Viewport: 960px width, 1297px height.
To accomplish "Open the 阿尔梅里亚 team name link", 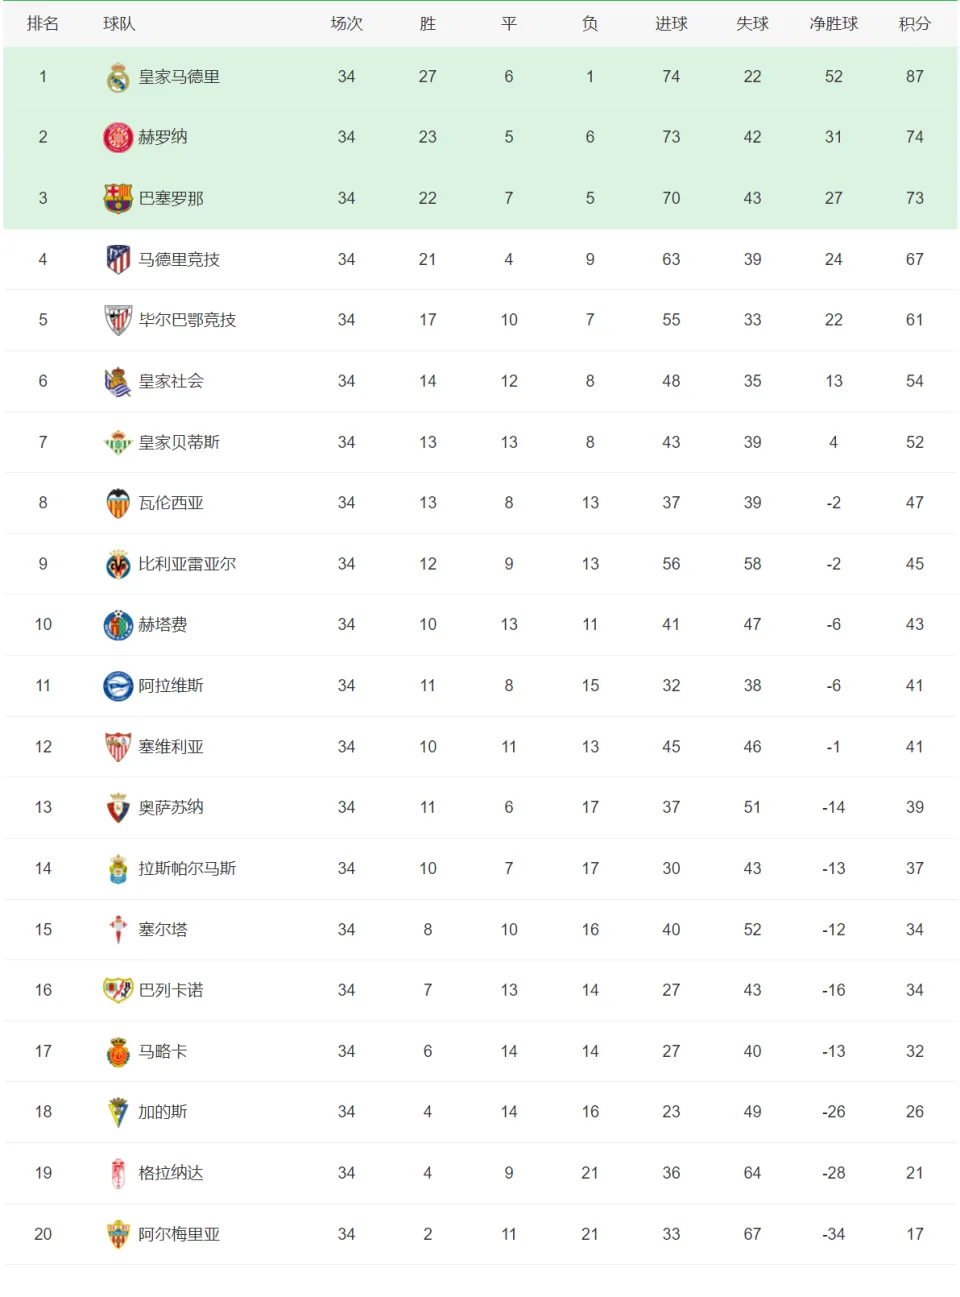I will pos(179,1234).
